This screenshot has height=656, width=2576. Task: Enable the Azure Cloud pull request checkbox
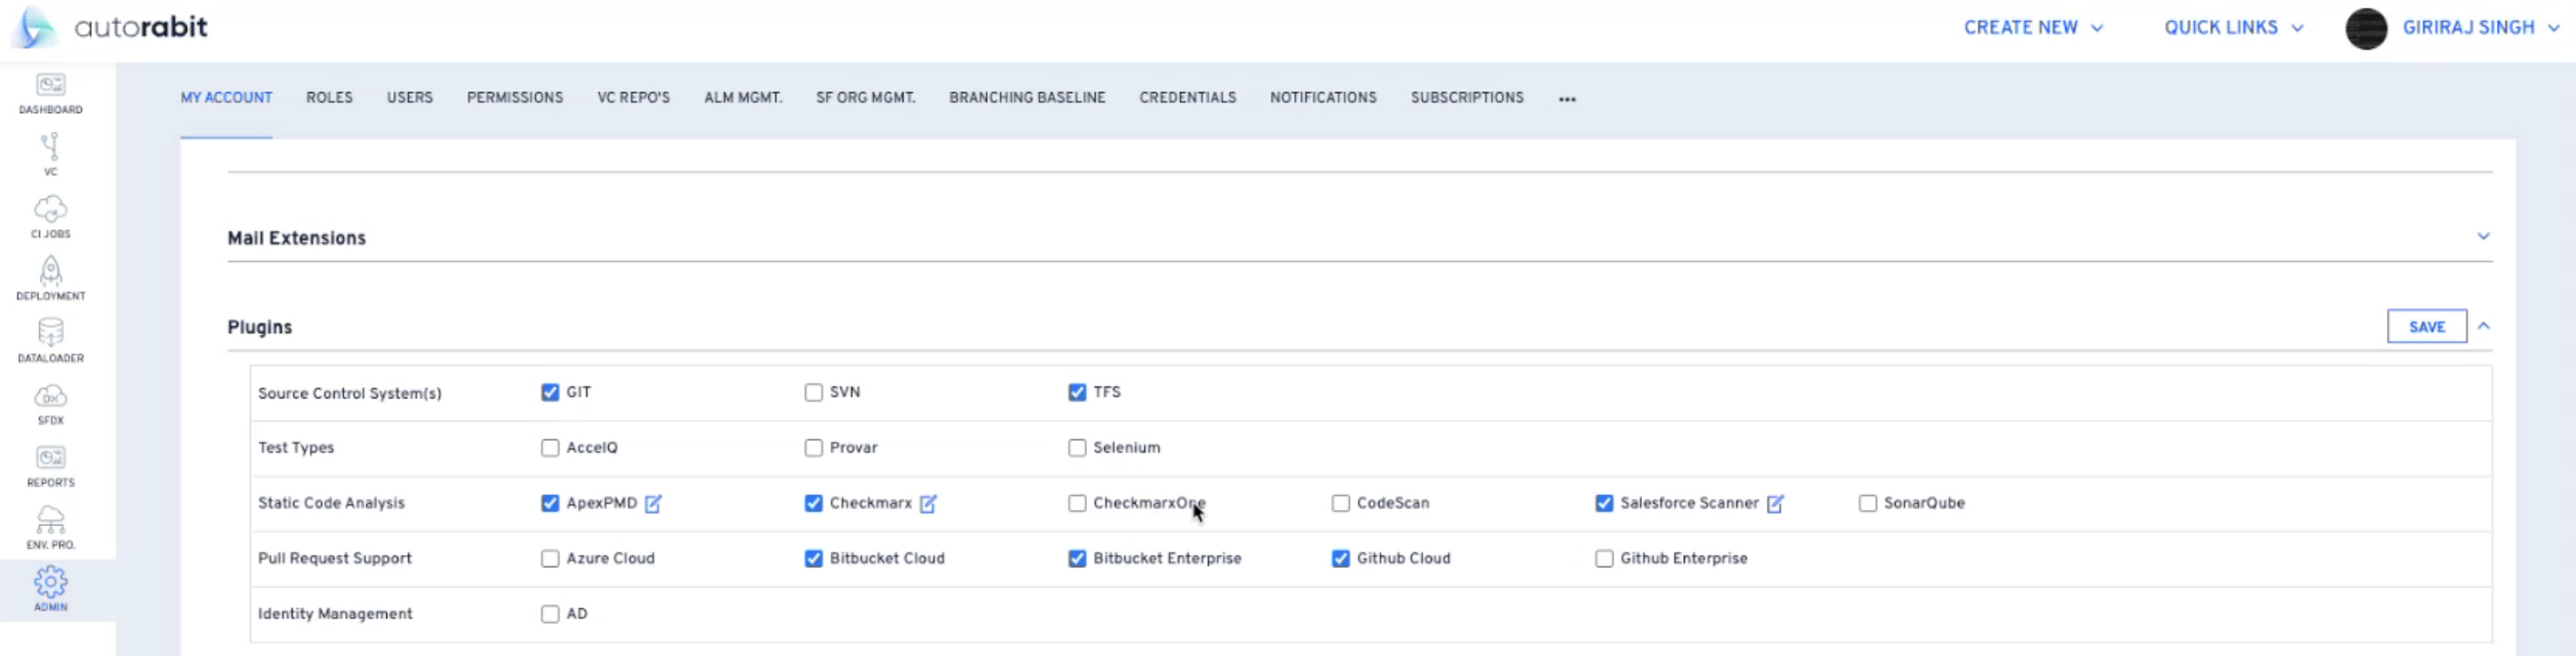pyautogui.click(x=550, y=558)
